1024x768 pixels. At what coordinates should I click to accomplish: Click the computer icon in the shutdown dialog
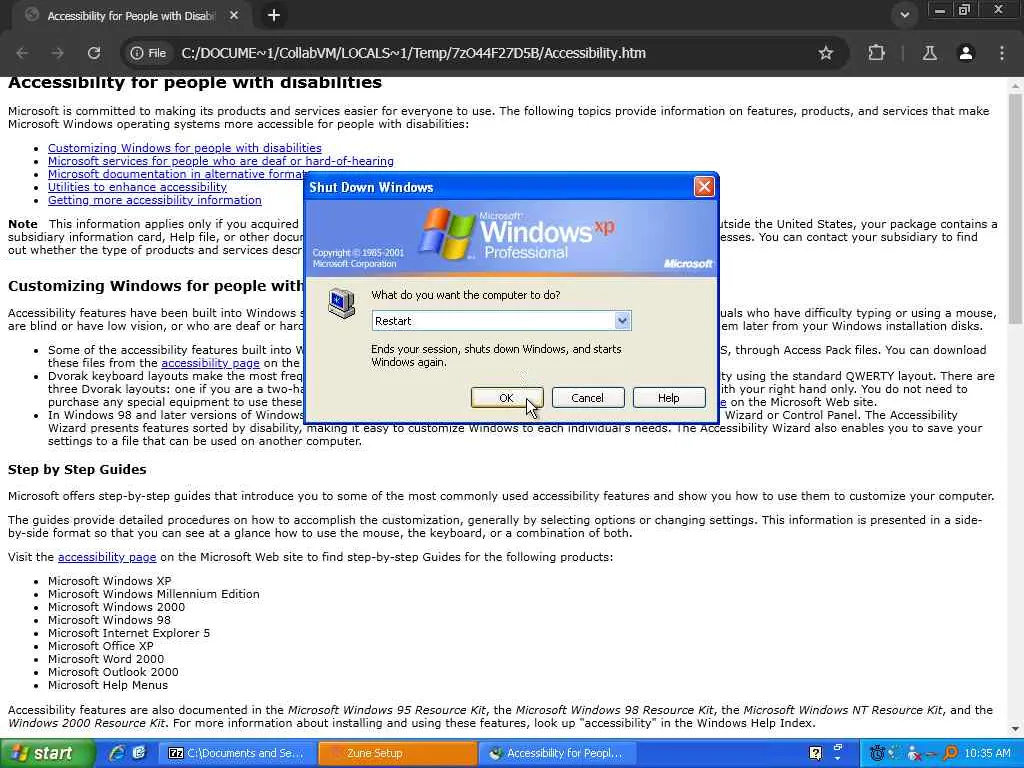(x=342, y=303)
